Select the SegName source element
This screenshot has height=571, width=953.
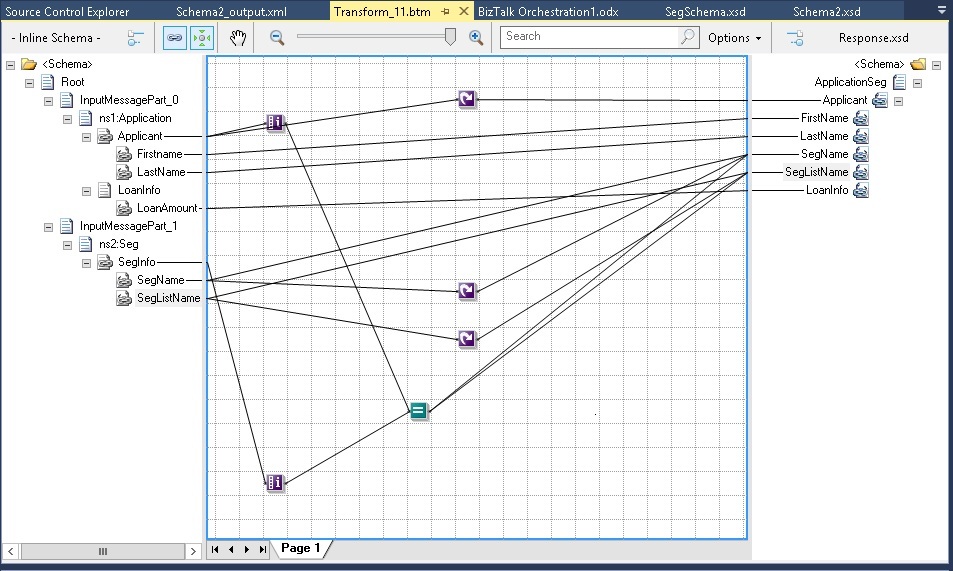click(x=160, y=280)
